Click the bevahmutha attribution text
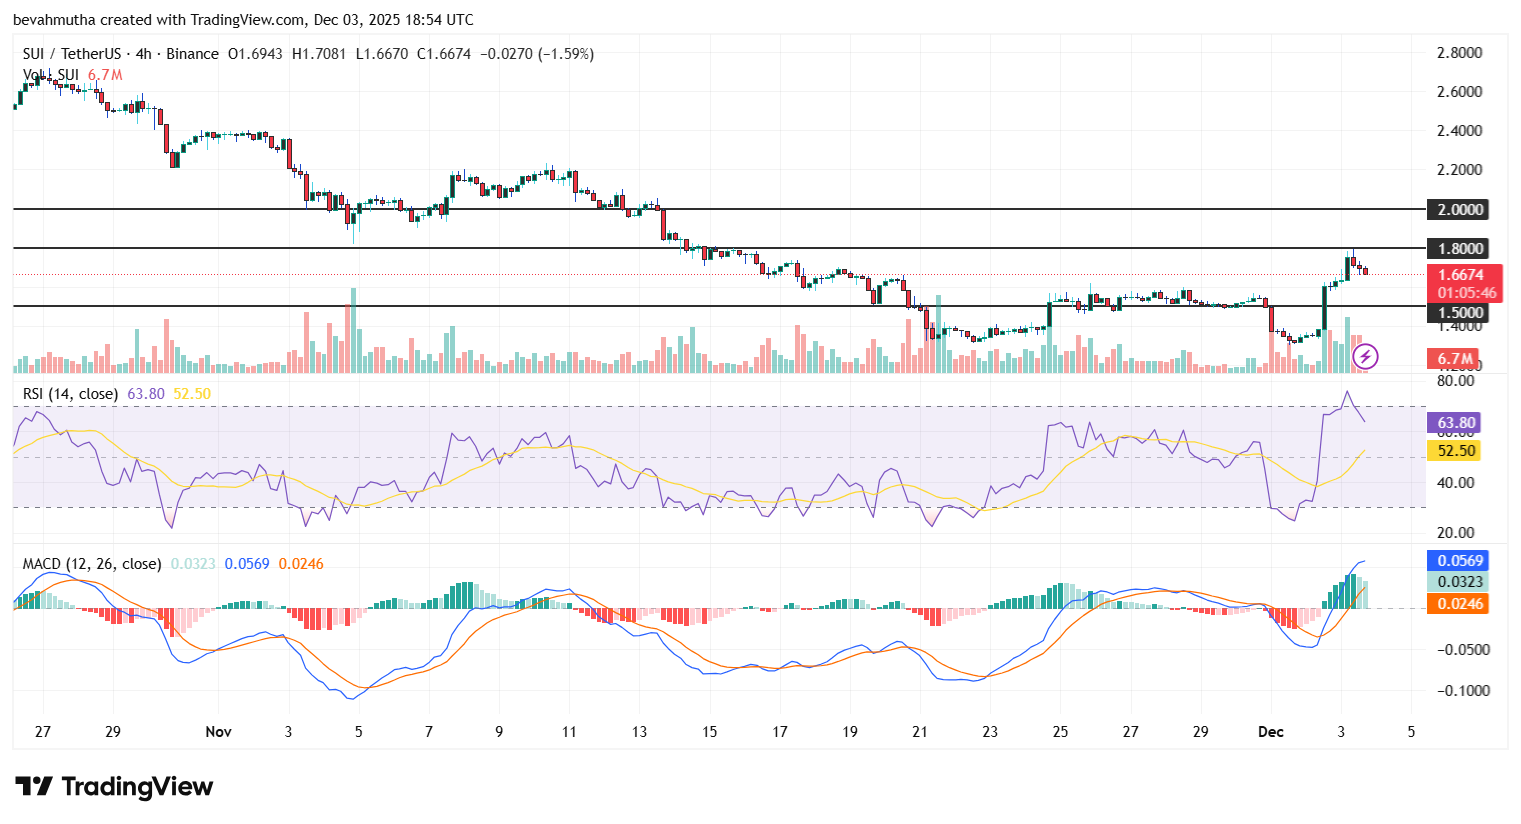The height and width of the screenshot is (824, 1521). [x=55, y=19]
